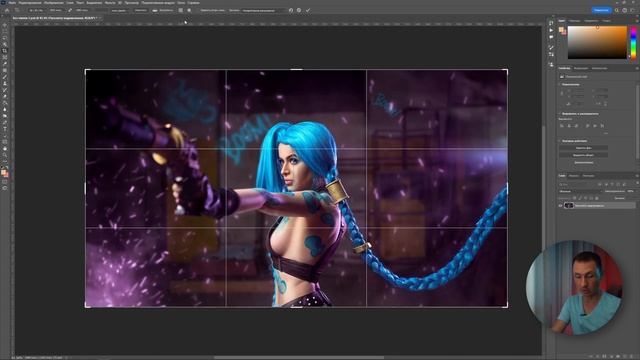Image resolution: width=640 pixels, height=360 pixels.
Task: Select the Object Selection tool
Action: 4,44
